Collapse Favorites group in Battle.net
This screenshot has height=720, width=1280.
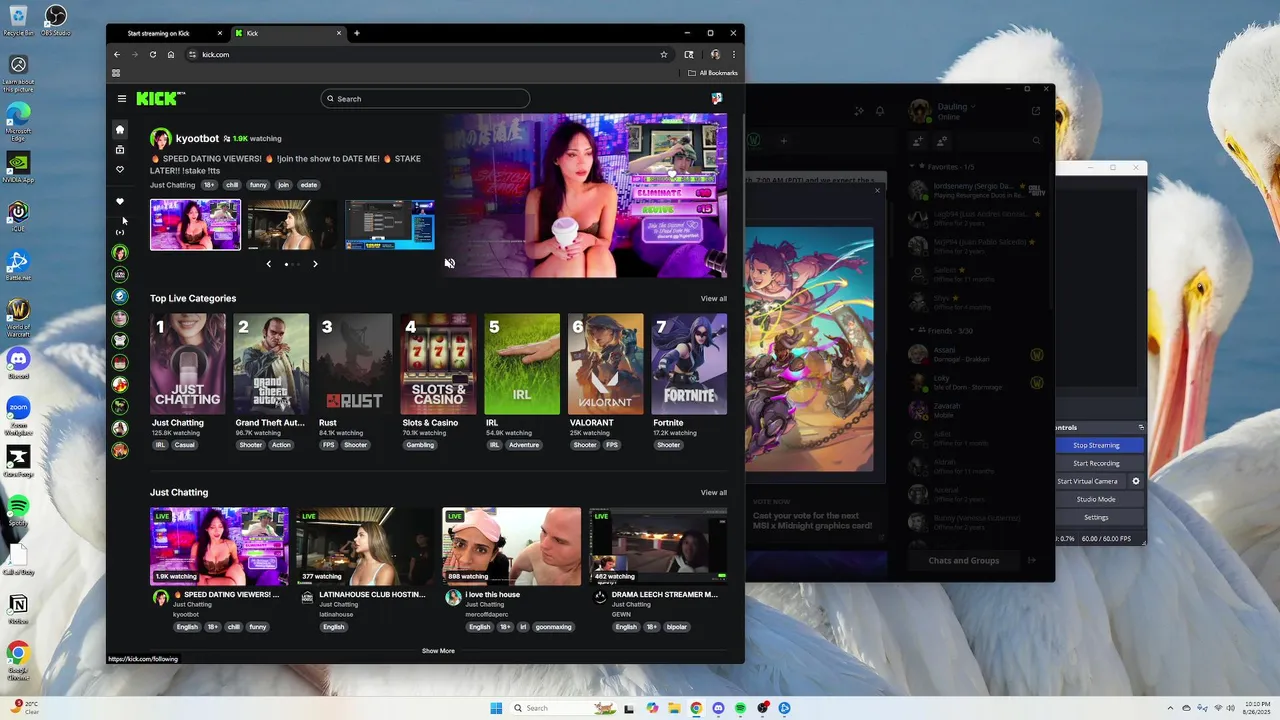point(913,167)
